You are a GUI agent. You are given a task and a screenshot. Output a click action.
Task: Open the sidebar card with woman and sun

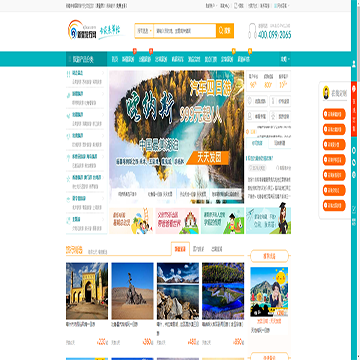pyautogui.click(x=269, y=292)
